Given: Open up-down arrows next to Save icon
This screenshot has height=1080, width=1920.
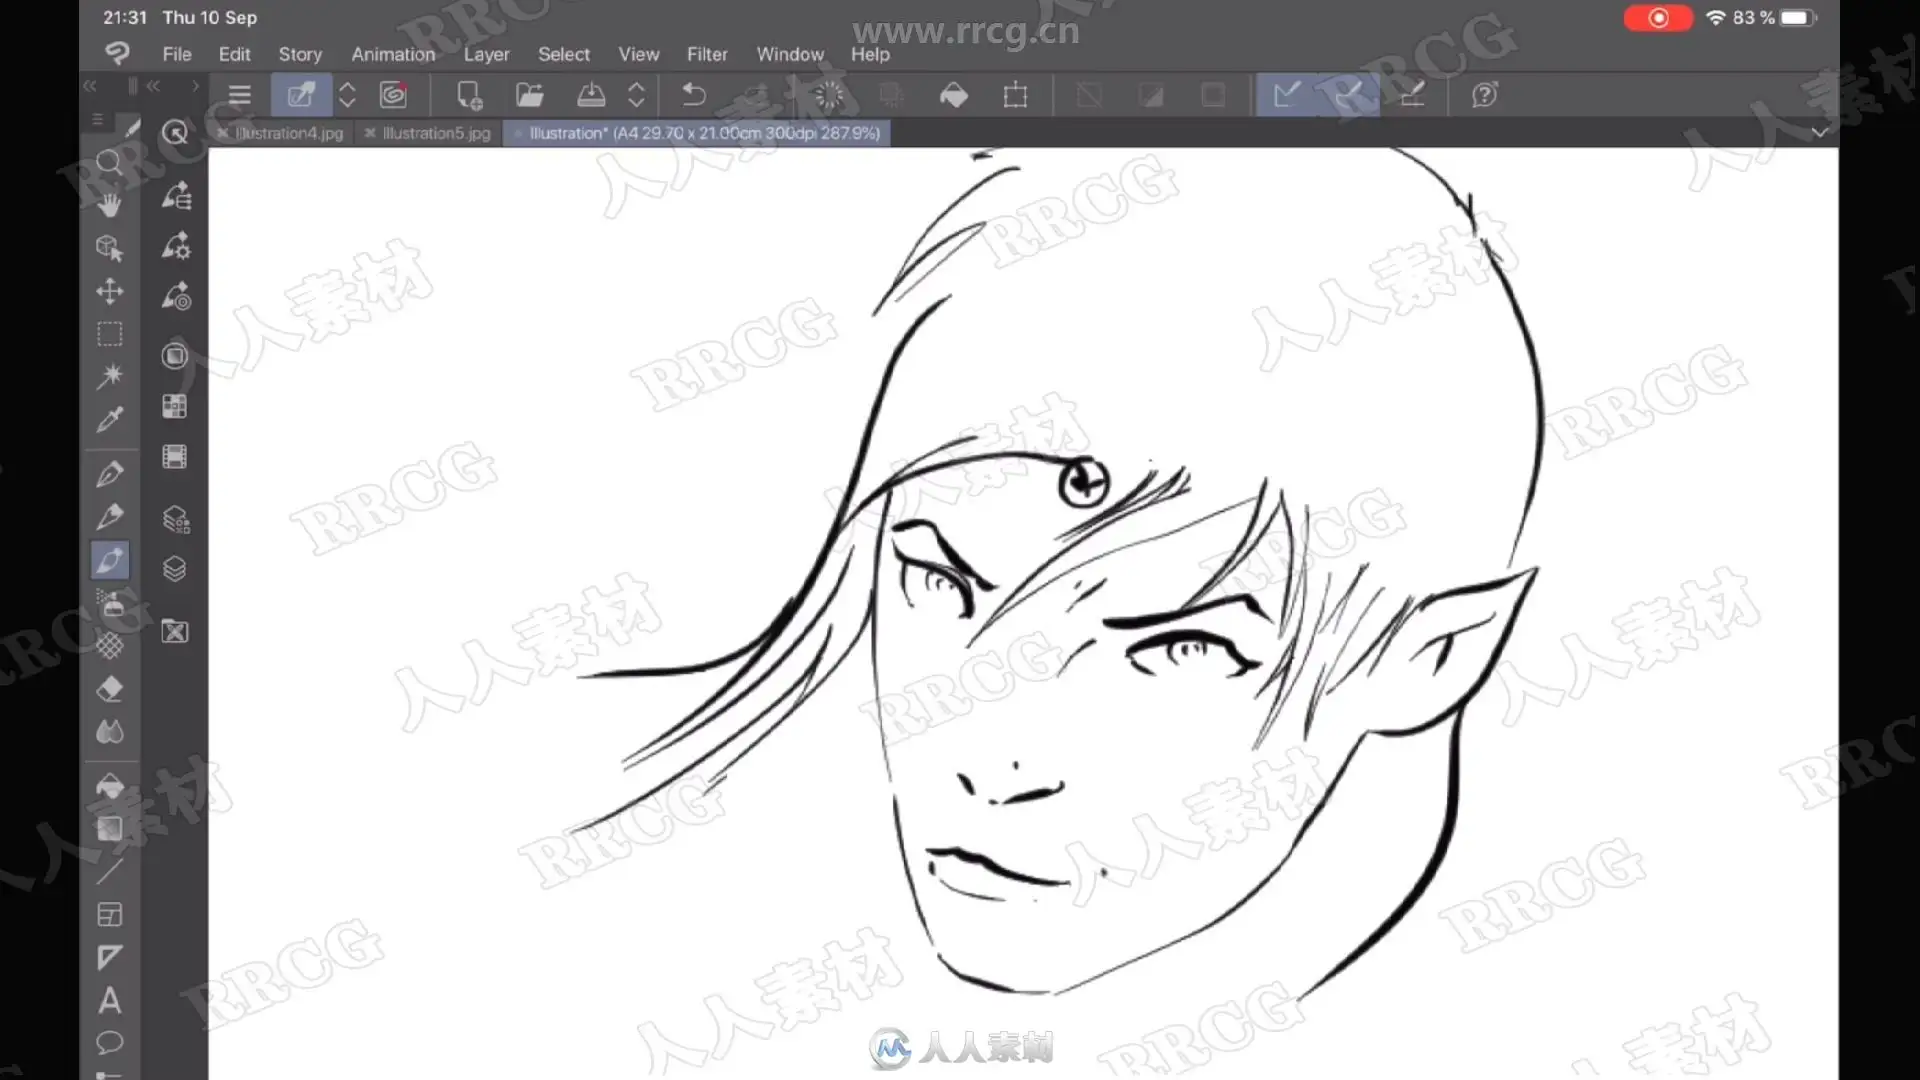Looking at the screenshot, I should tap(636, 95).
